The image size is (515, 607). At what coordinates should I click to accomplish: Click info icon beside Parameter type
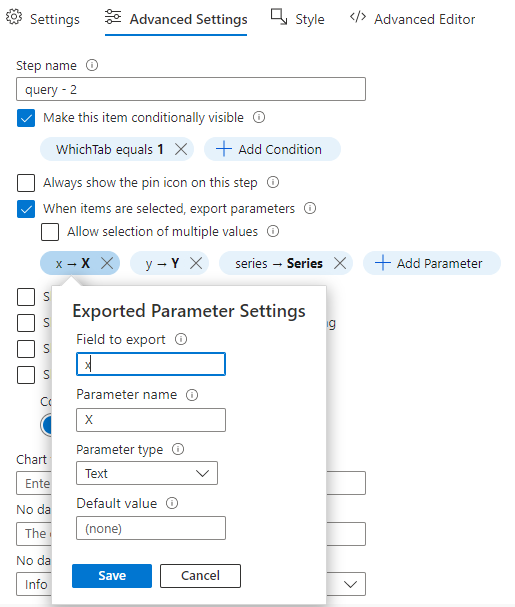tap(178, 449)
